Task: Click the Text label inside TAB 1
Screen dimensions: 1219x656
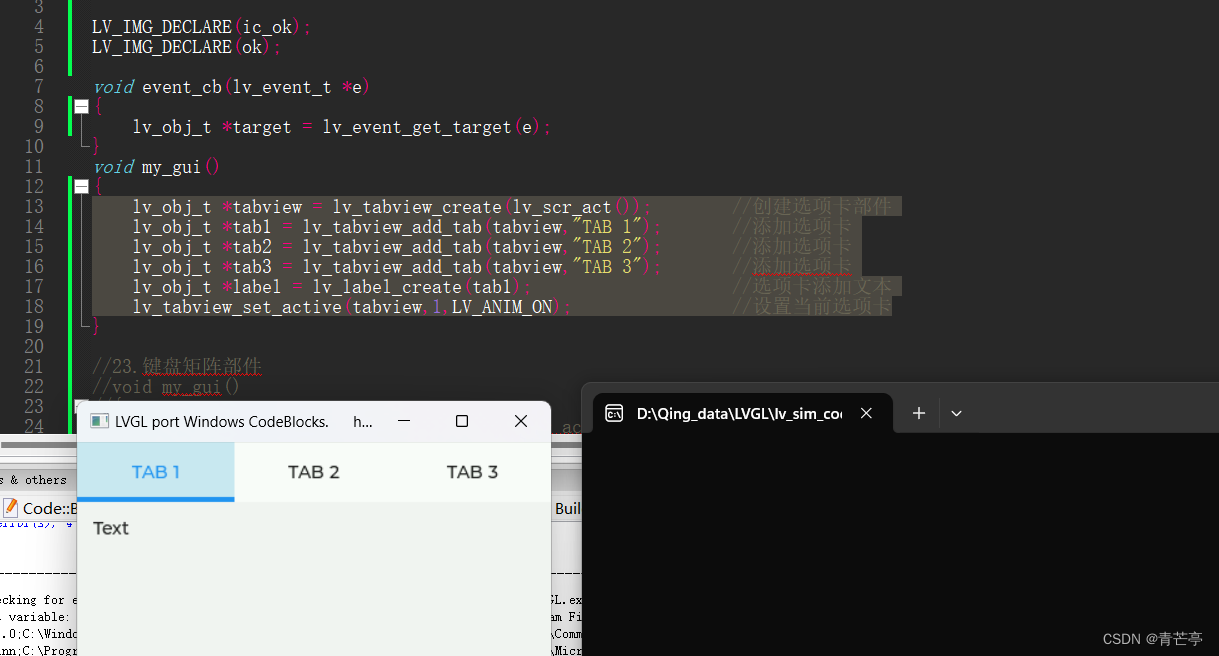Action: [x=110, y=528]
